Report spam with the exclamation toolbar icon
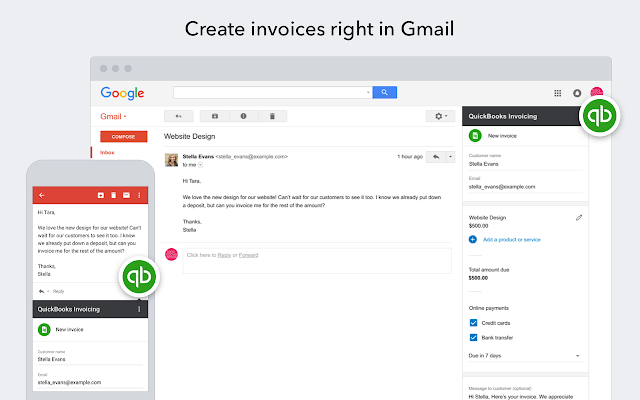The width and height of the screenshot is (640, 400). 243,116
